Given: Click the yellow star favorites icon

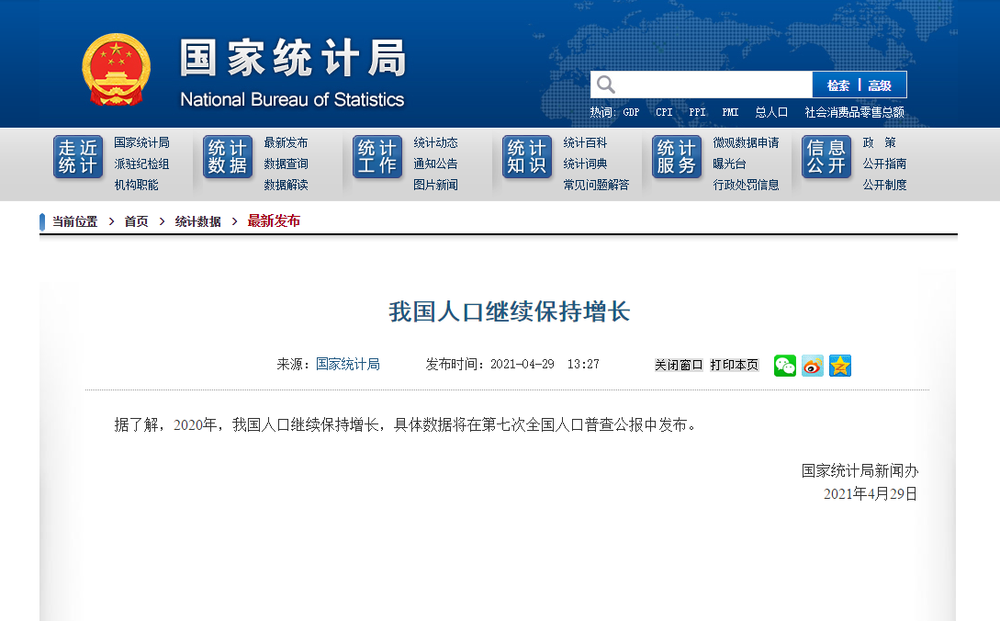Looking at the screenshot, I should (840, 365).
